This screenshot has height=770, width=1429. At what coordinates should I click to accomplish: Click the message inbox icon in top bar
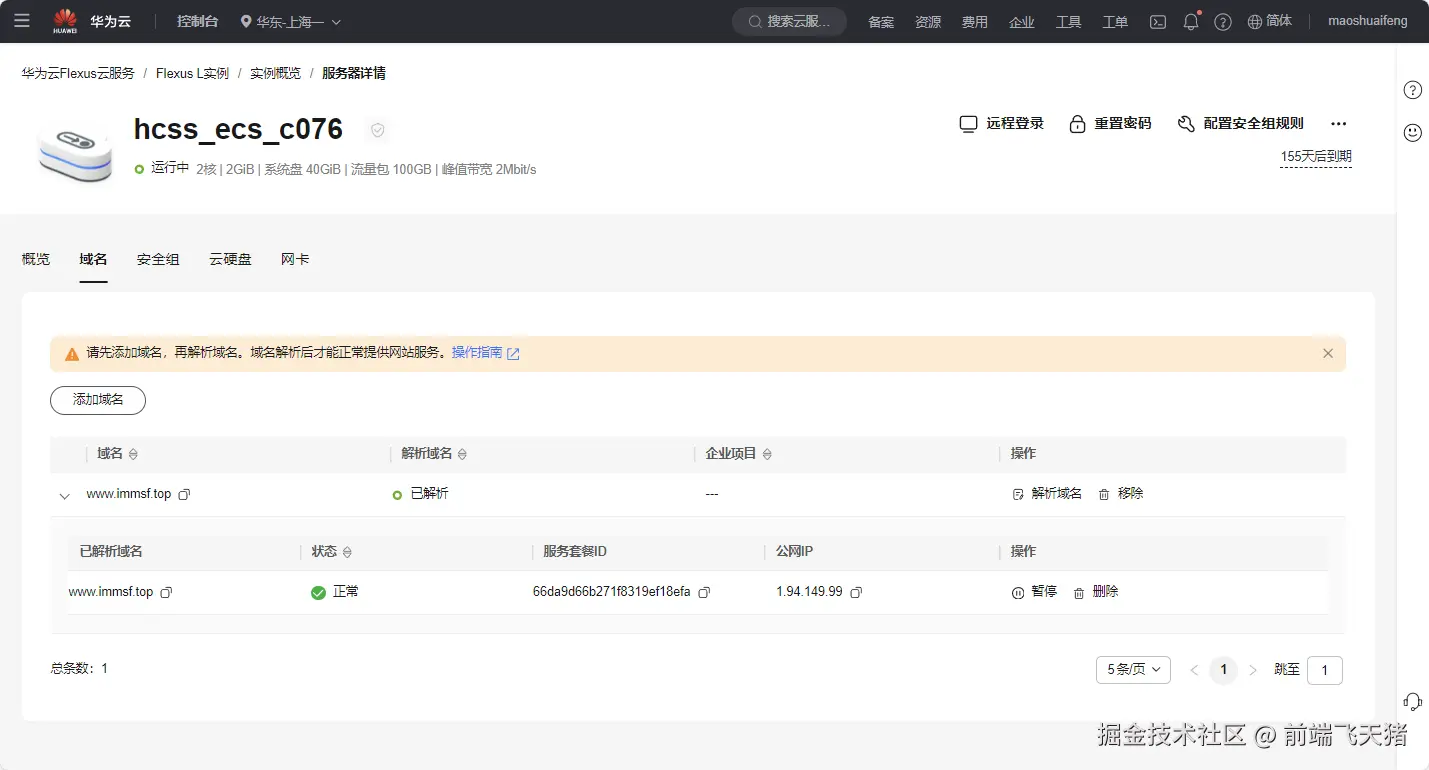1157,21
